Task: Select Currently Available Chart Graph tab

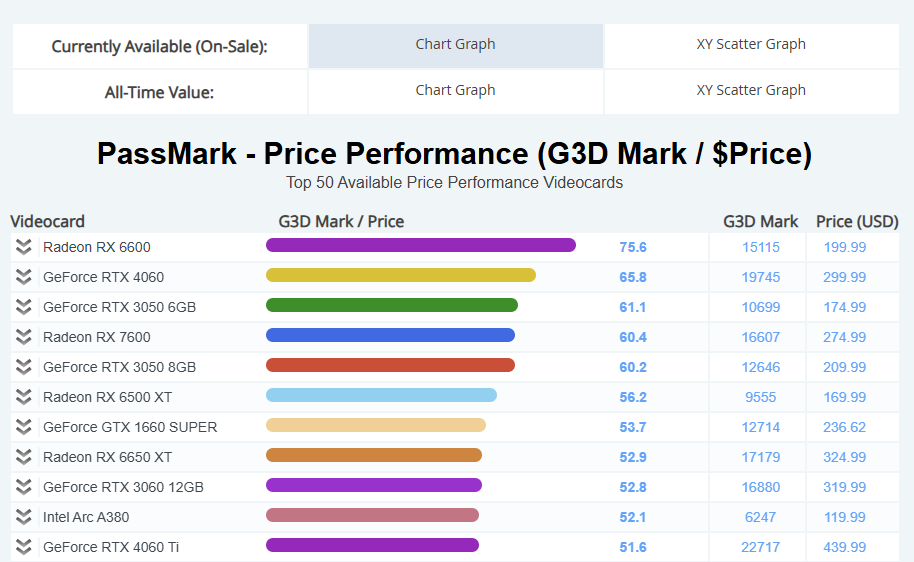Action: click(455, 45)
